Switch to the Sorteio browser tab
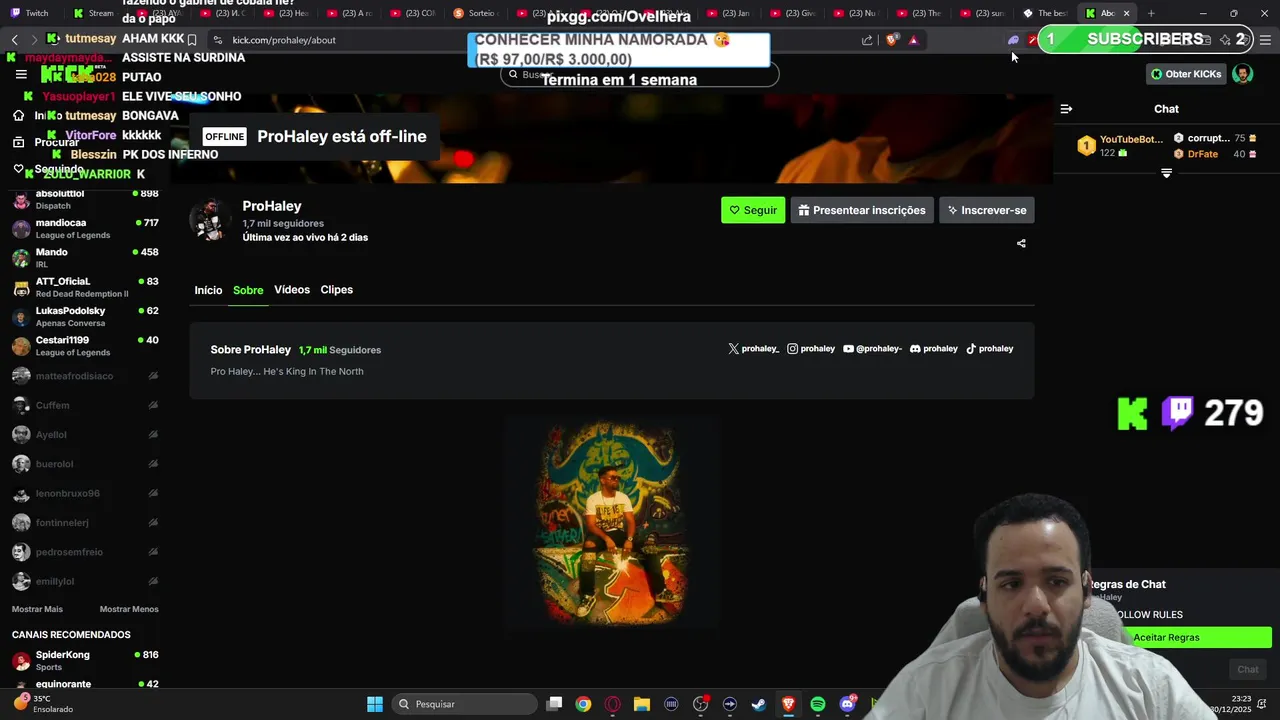The width and height of the screenshot is (1280, 720). 476,13
